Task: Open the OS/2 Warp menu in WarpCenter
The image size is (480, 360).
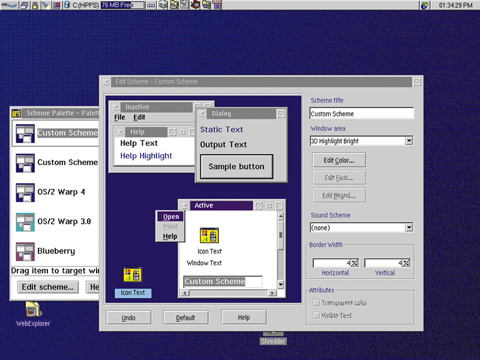Action: coord(9,5)
